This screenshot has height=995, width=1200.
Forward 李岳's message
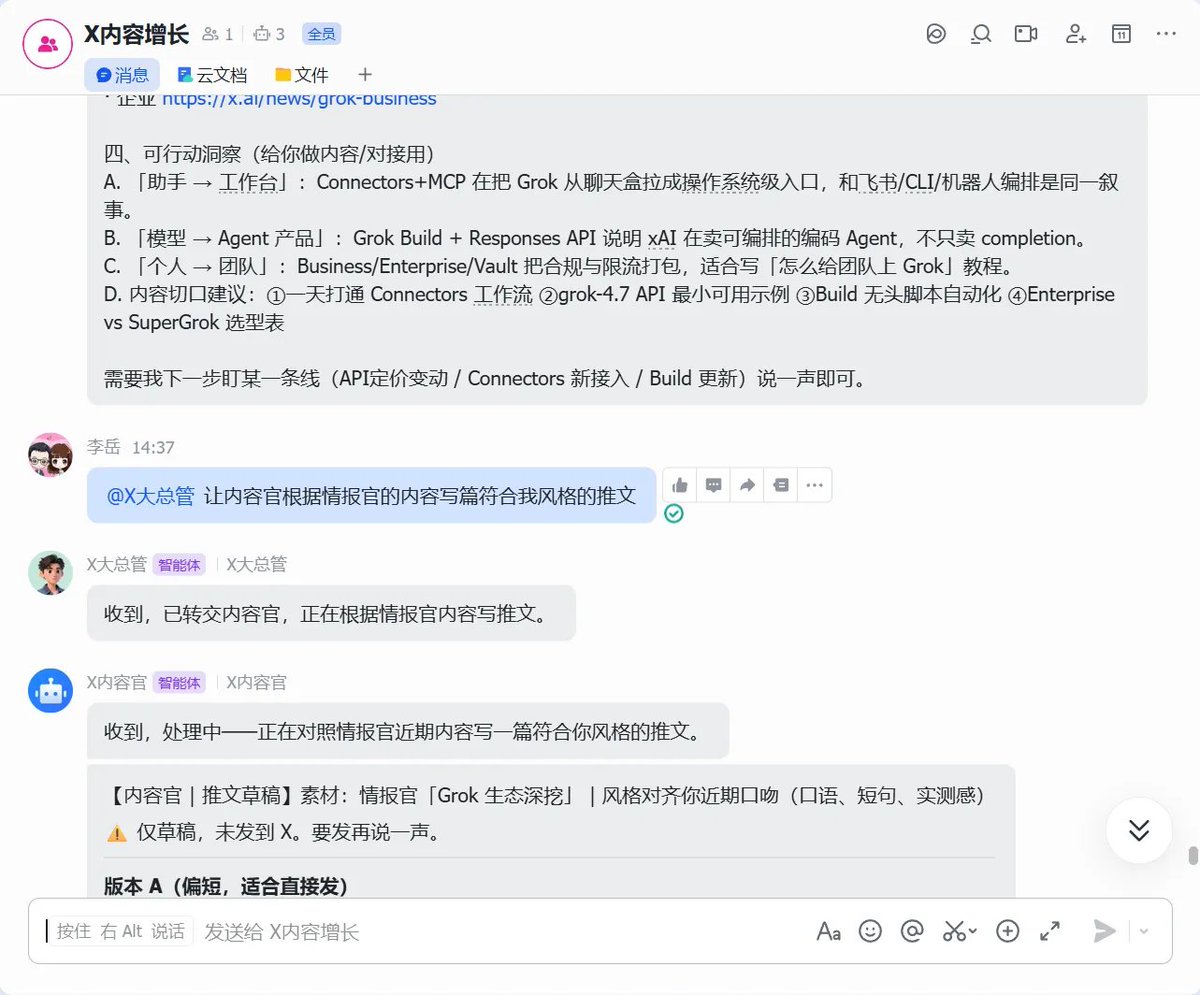click(747, 485)
